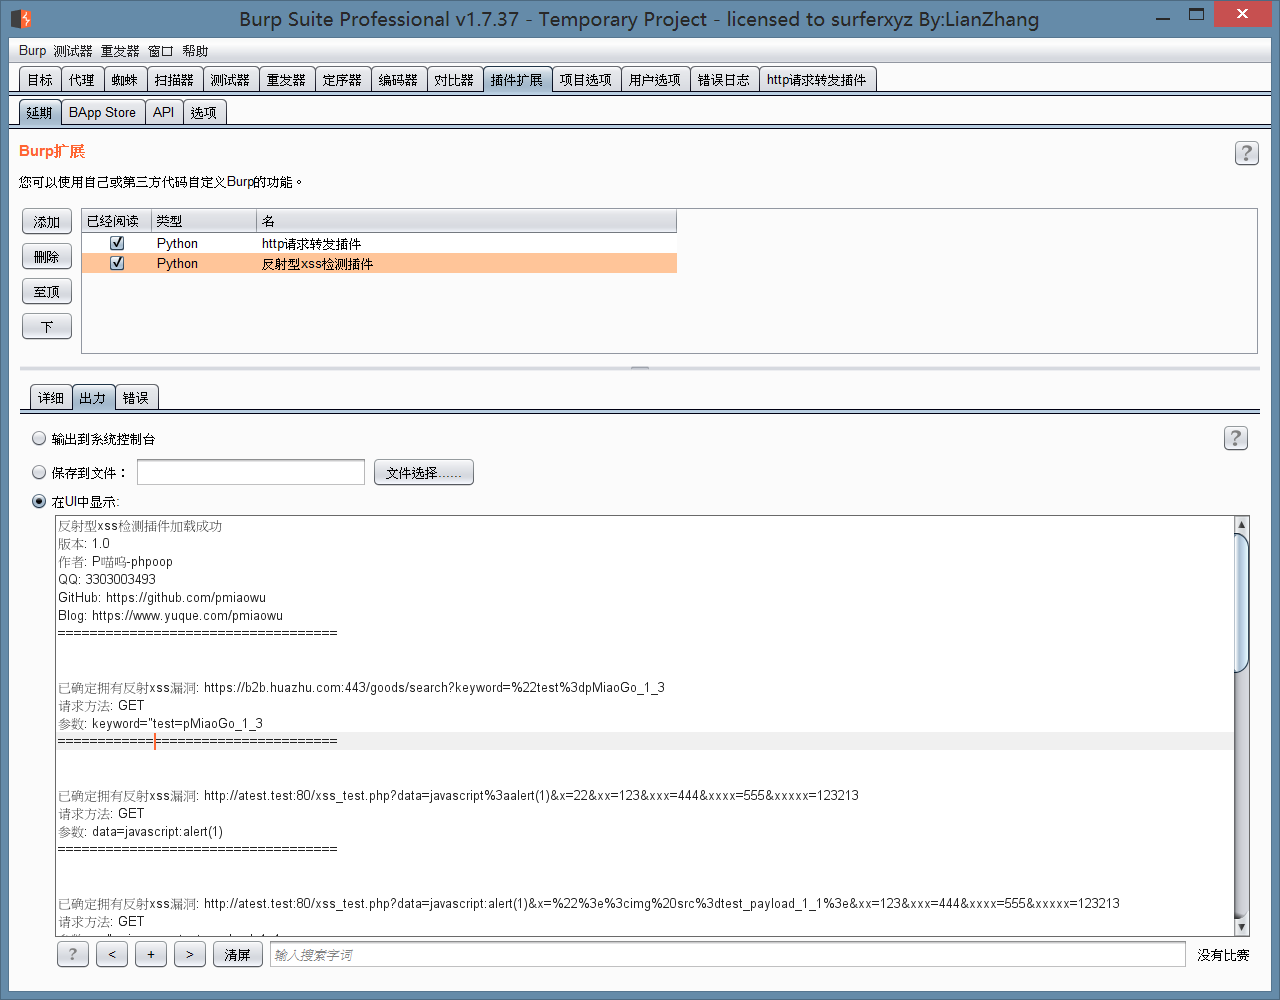Click the 删除 remove extension button
The height and width of the screenshot is (1000, 1280).
pyautogui.click(x=47, y=257)
